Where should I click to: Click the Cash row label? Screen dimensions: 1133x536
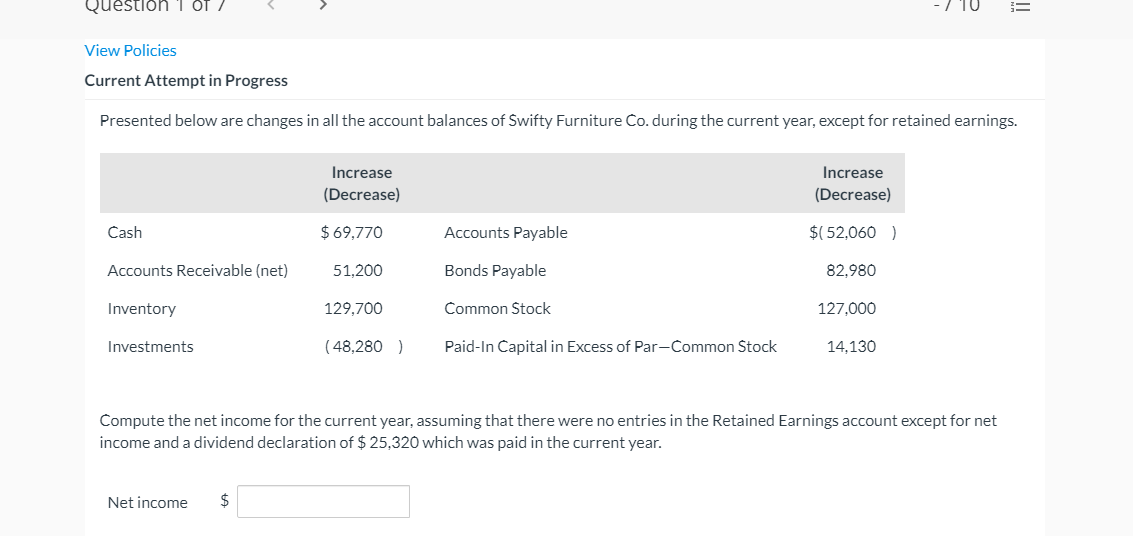[x=124, y=233]
